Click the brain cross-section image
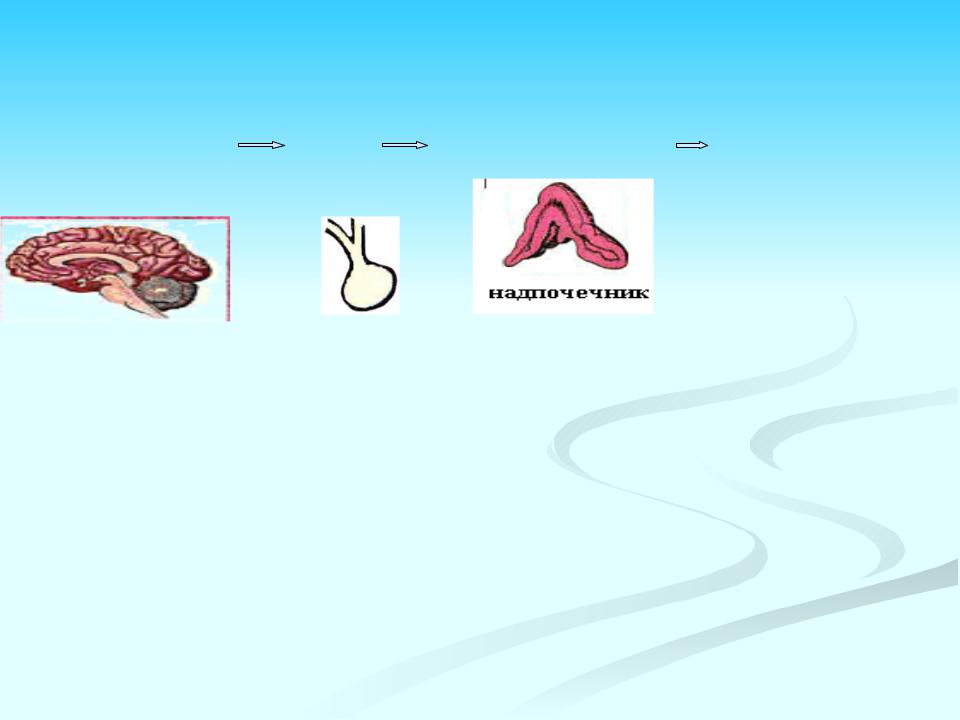Image resolution: width=960 pixels, height=720 pixels. pyautogui.click(x=114, y=268)
